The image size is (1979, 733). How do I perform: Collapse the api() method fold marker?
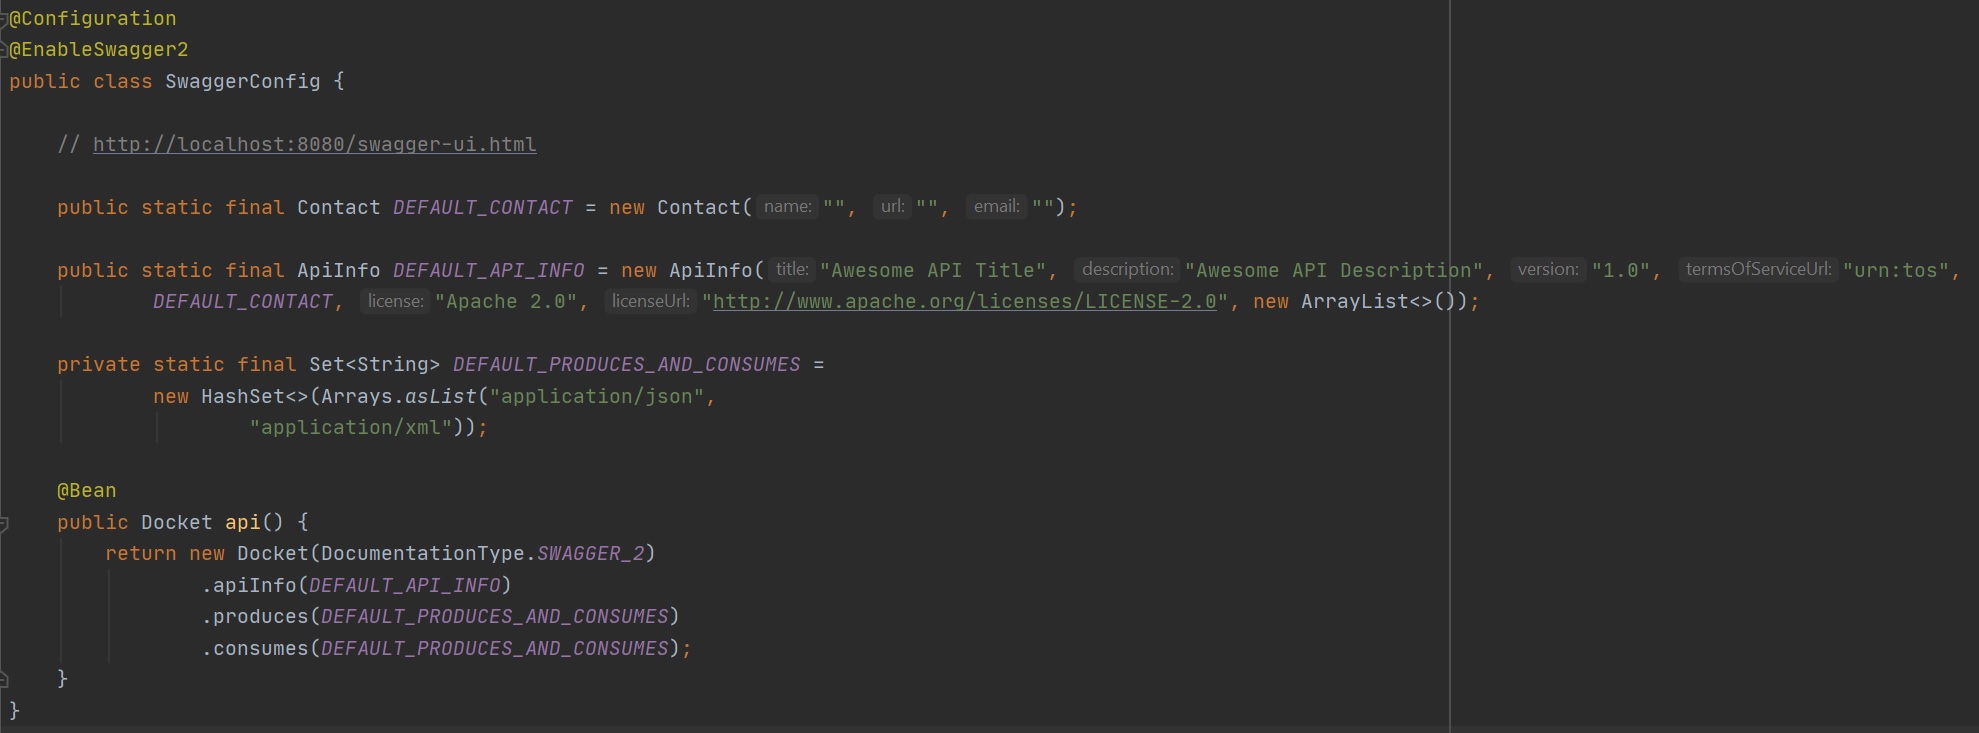(4, 523)
